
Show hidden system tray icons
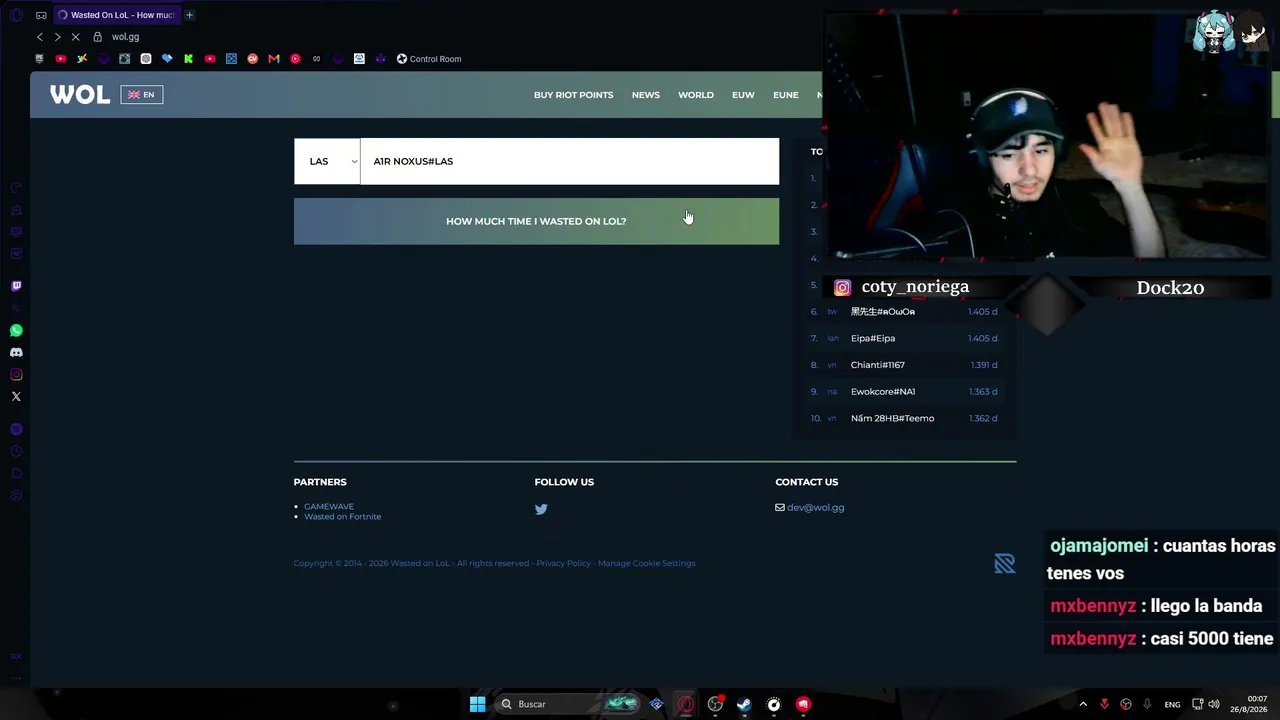click(1082, 704)
